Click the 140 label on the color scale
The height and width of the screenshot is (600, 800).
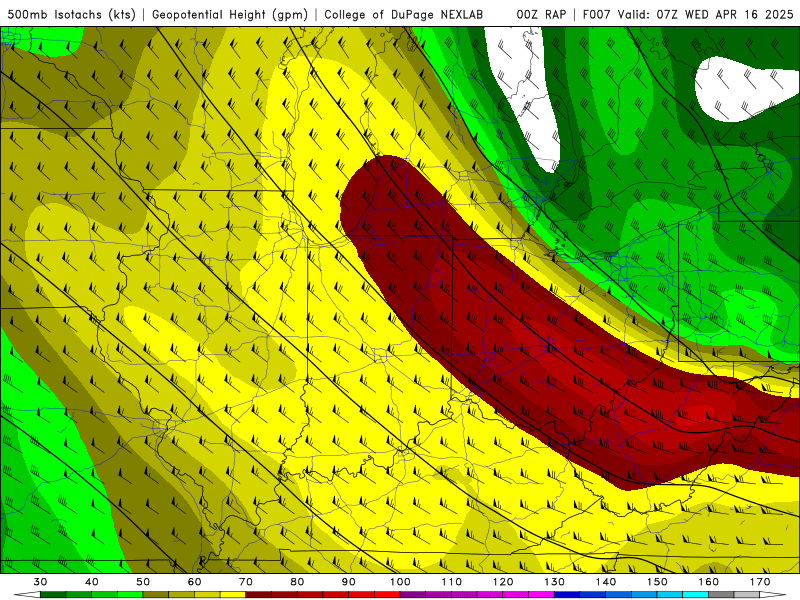point(606,582)
